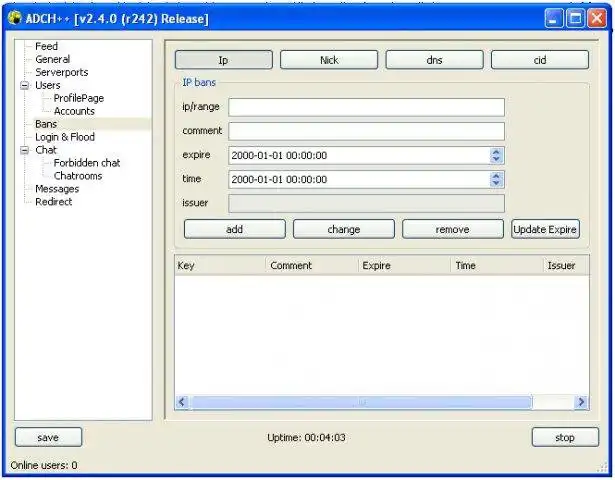Open ProfilePage under Users
This screenshot has width=615, height=480.
(x=79, y=98)
